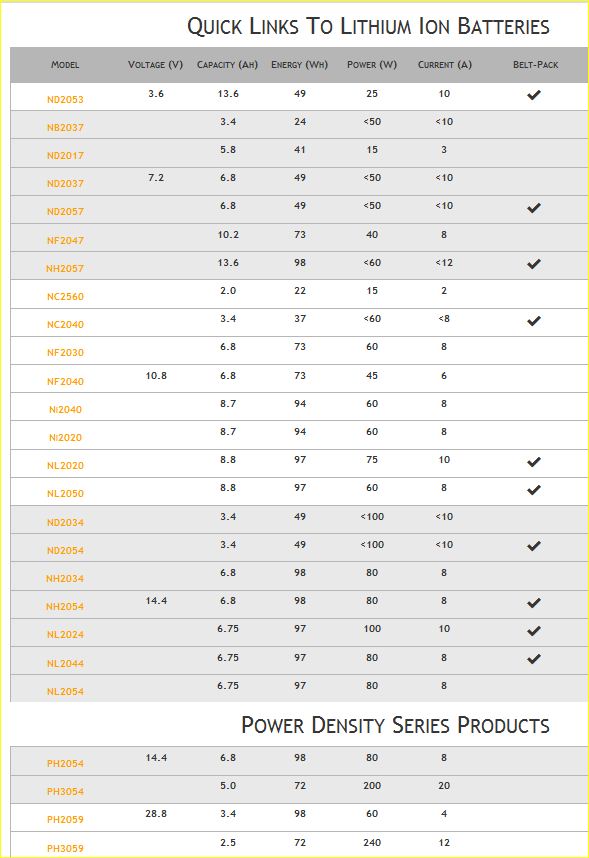The image size is (589, 858).
Task: Click the ND2034 model link
Action: 65,523
